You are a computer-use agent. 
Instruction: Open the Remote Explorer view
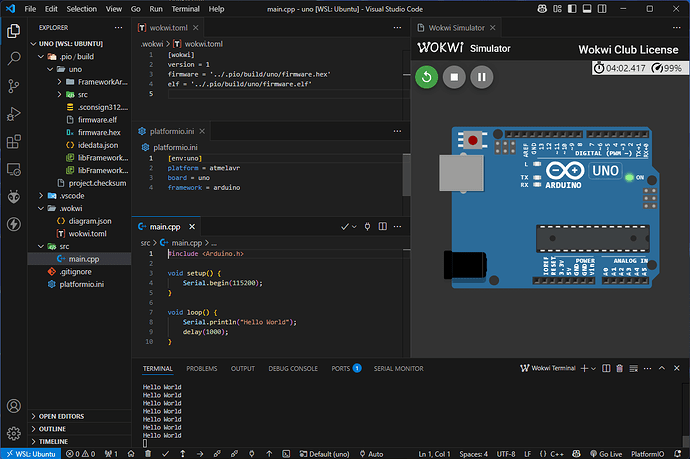(14, 169)
